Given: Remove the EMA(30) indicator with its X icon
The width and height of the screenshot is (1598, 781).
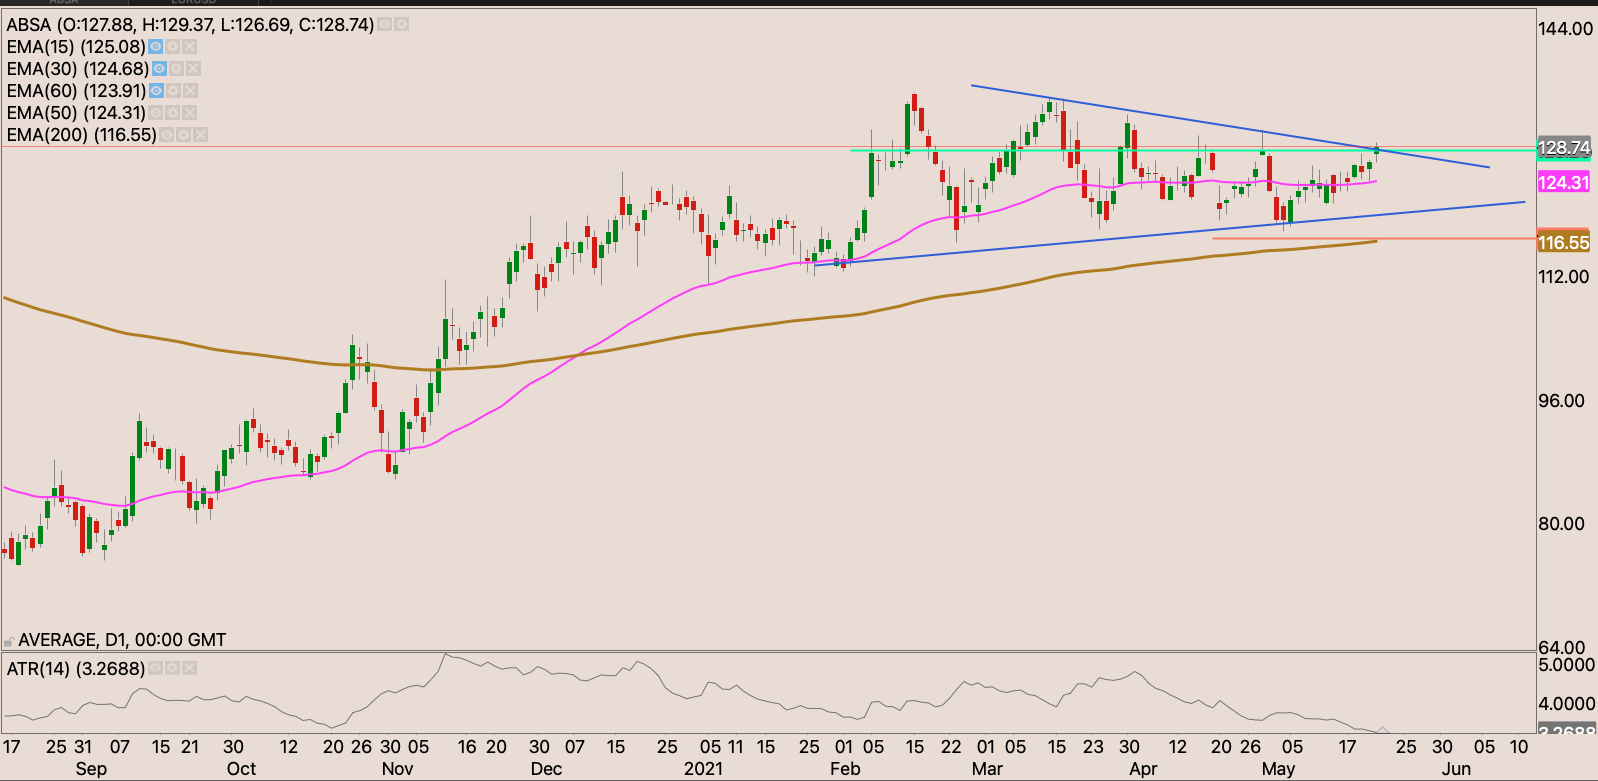Looking at the screenshot, I should point(193,69).
